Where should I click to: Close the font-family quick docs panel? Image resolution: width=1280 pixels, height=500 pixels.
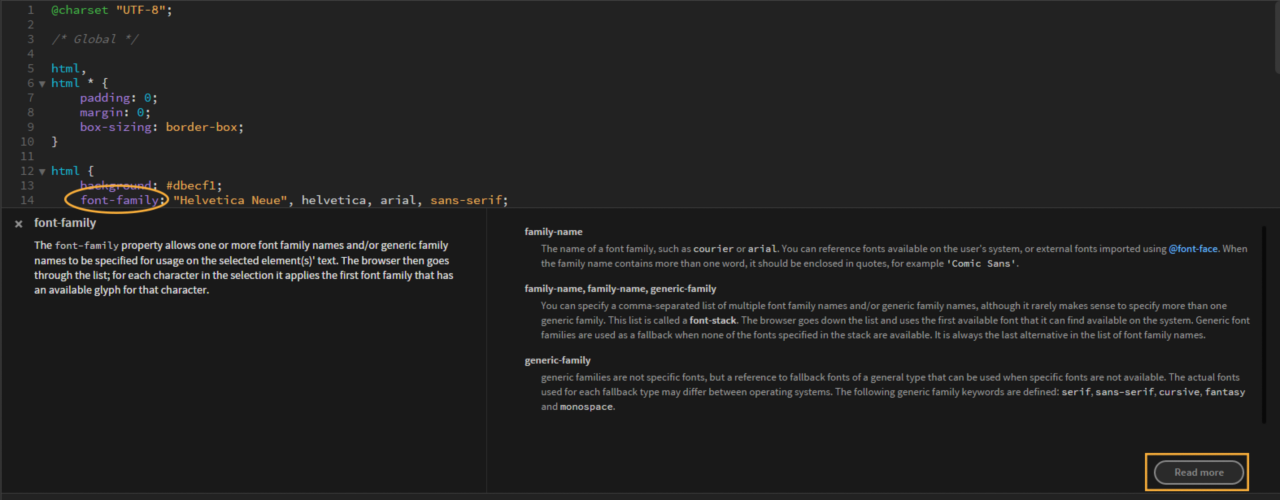(x=19, y=224)
